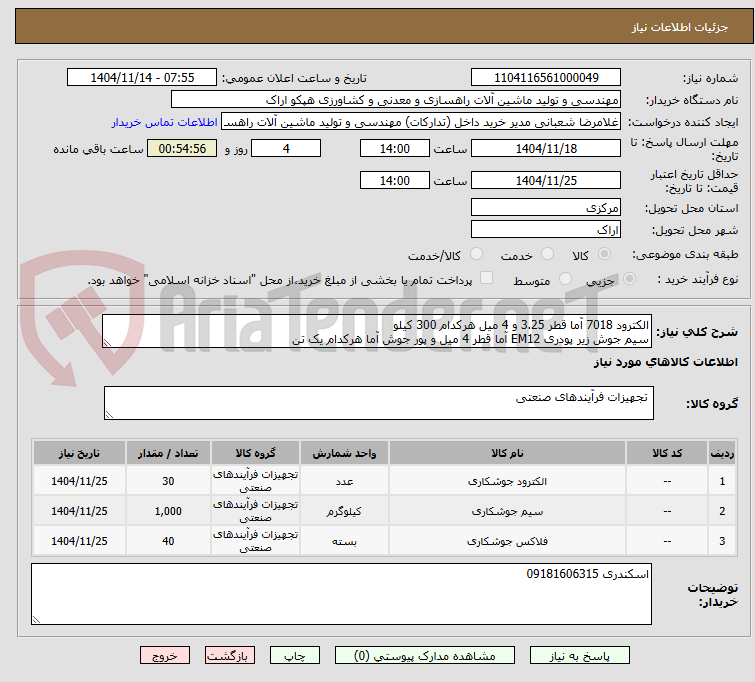The height and width of the screenshot is (682, 755).
Task: Click the resize handle of buyer notes textarea
Action: tap(36, 620)
